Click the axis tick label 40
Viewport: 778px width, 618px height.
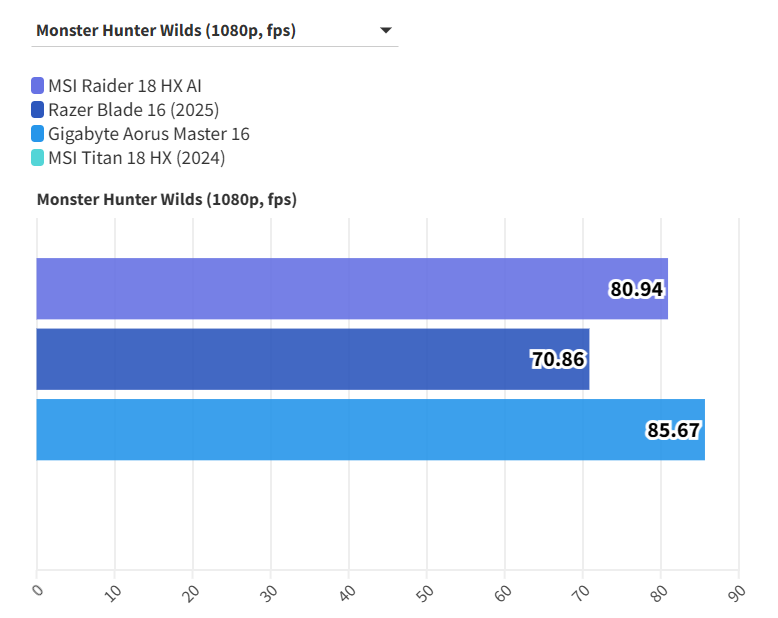click(x=347, y=593)
